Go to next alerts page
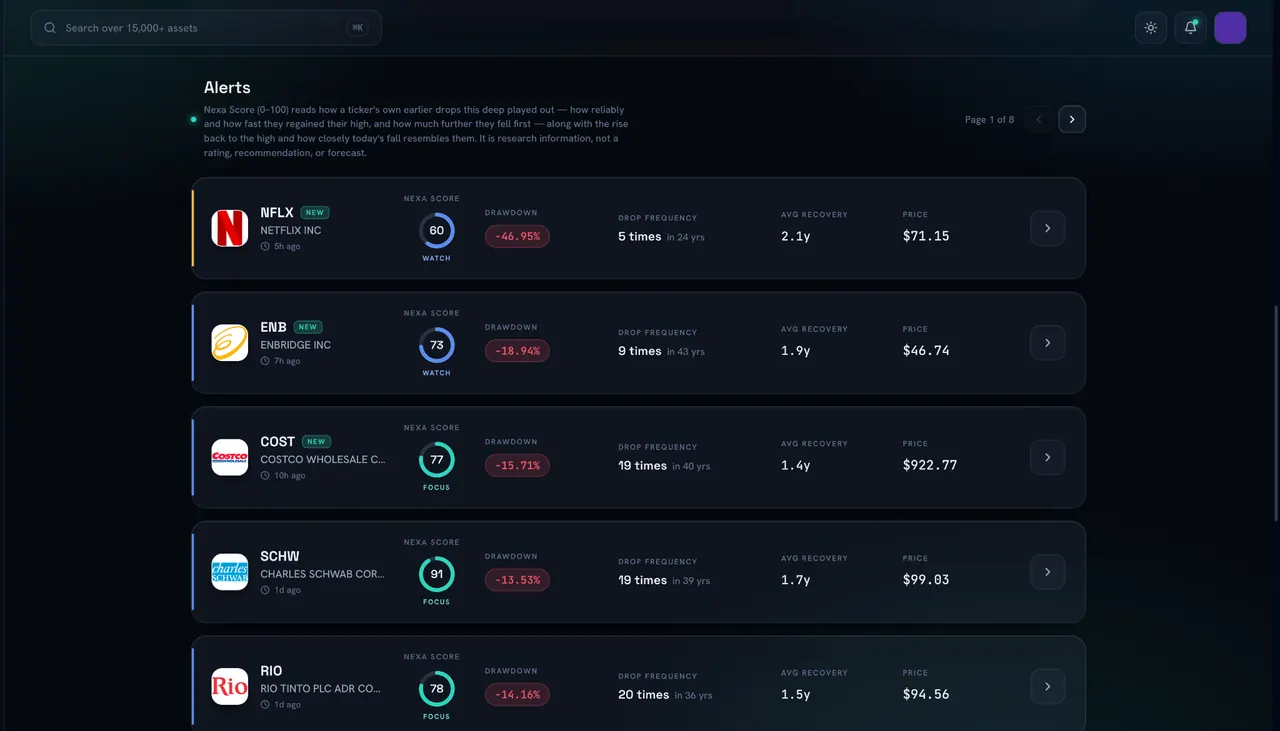The width and height of the screenshot is (1280, 731). 1072,119
